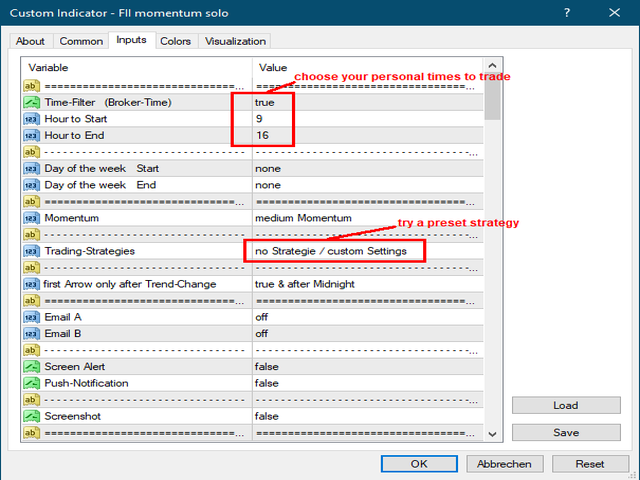Toggle Screen Alert false value
640x480 pixels.
tap(267, 367)
